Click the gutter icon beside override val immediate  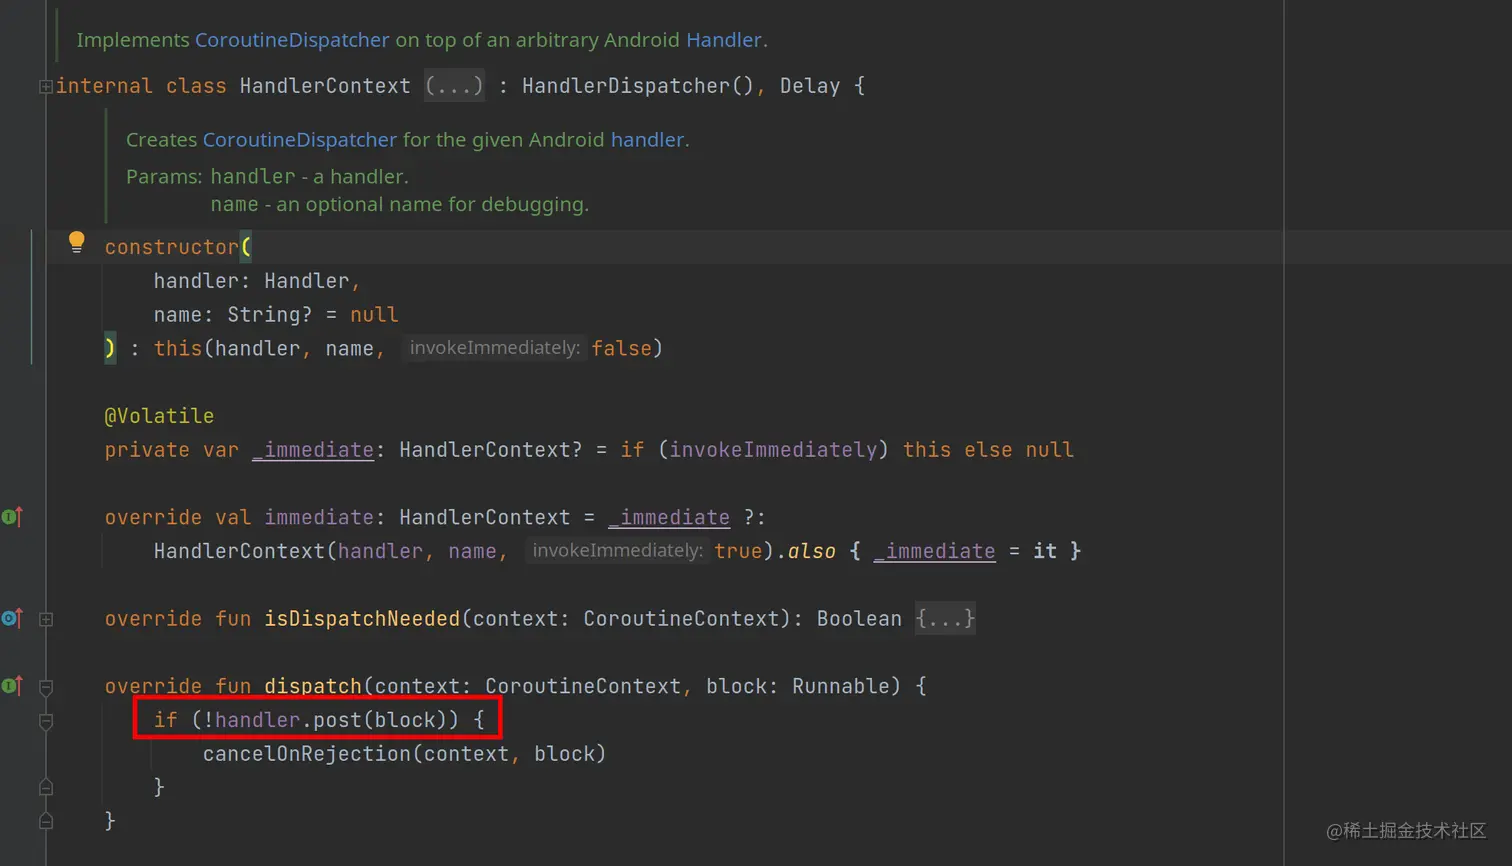pos(12,517)
